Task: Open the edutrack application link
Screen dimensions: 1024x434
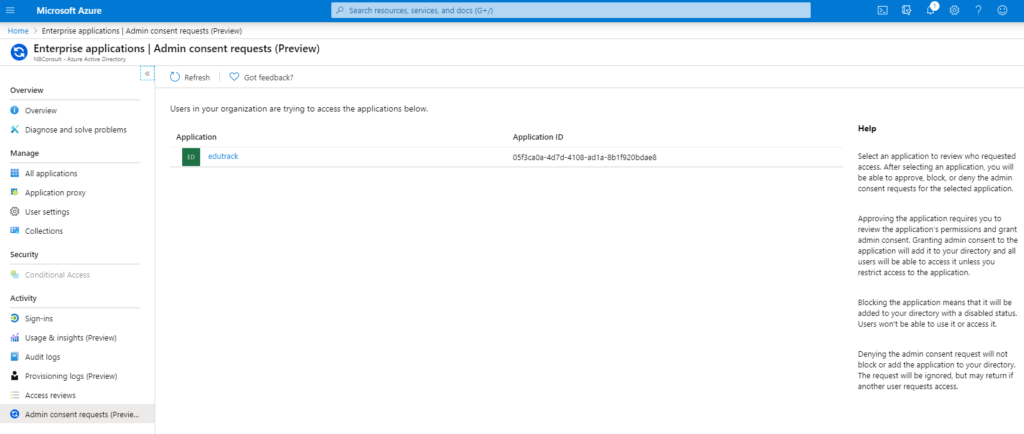Action: (223, 156)
